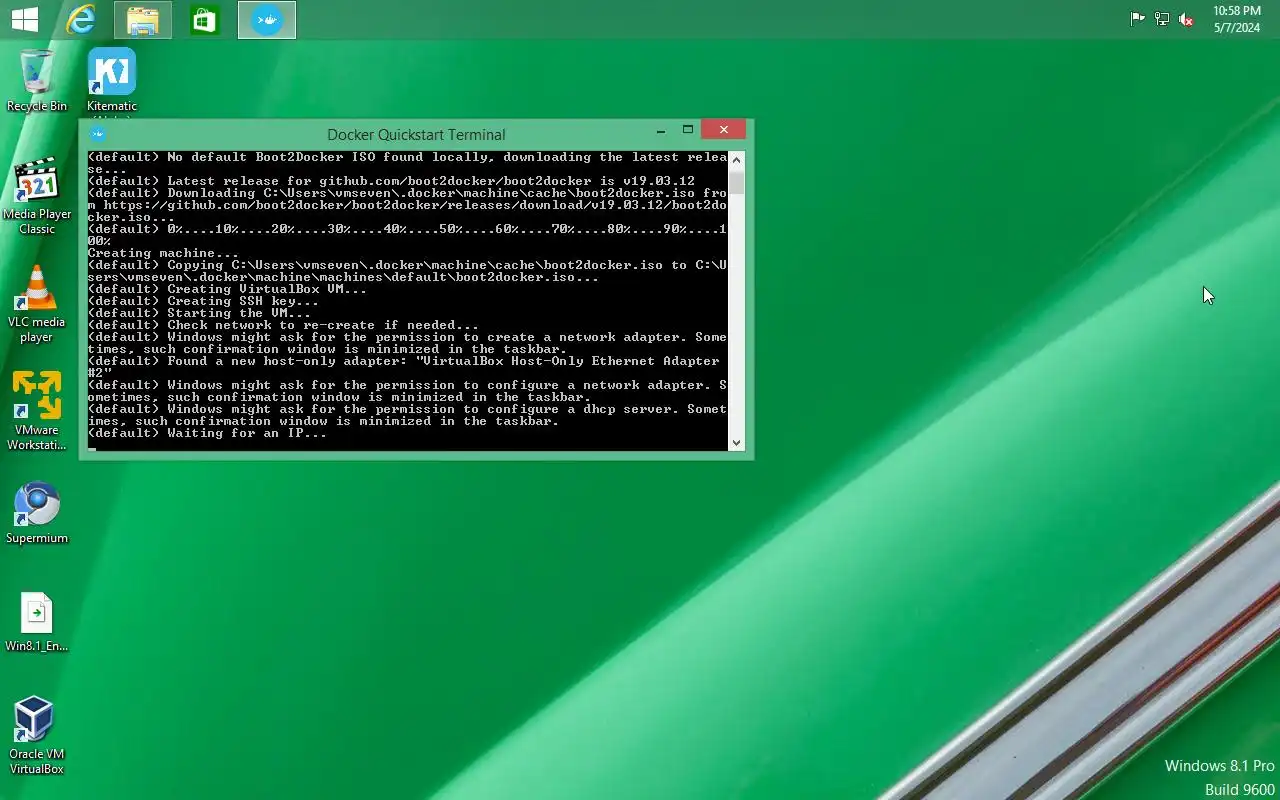Click the terminal scrollbar up arrow

[737, 160]
